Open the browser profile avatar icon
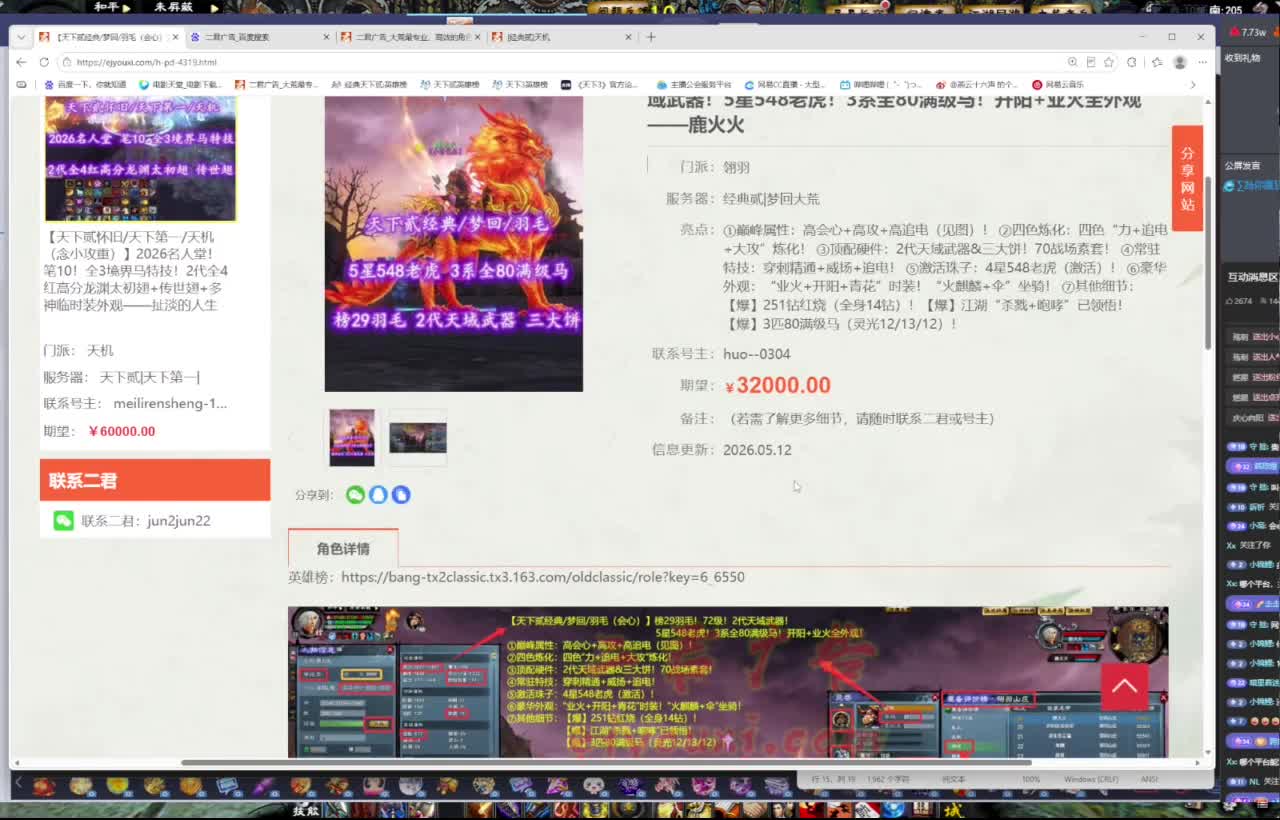Viewport: 1280px width, 820px height. [1180, 62]
